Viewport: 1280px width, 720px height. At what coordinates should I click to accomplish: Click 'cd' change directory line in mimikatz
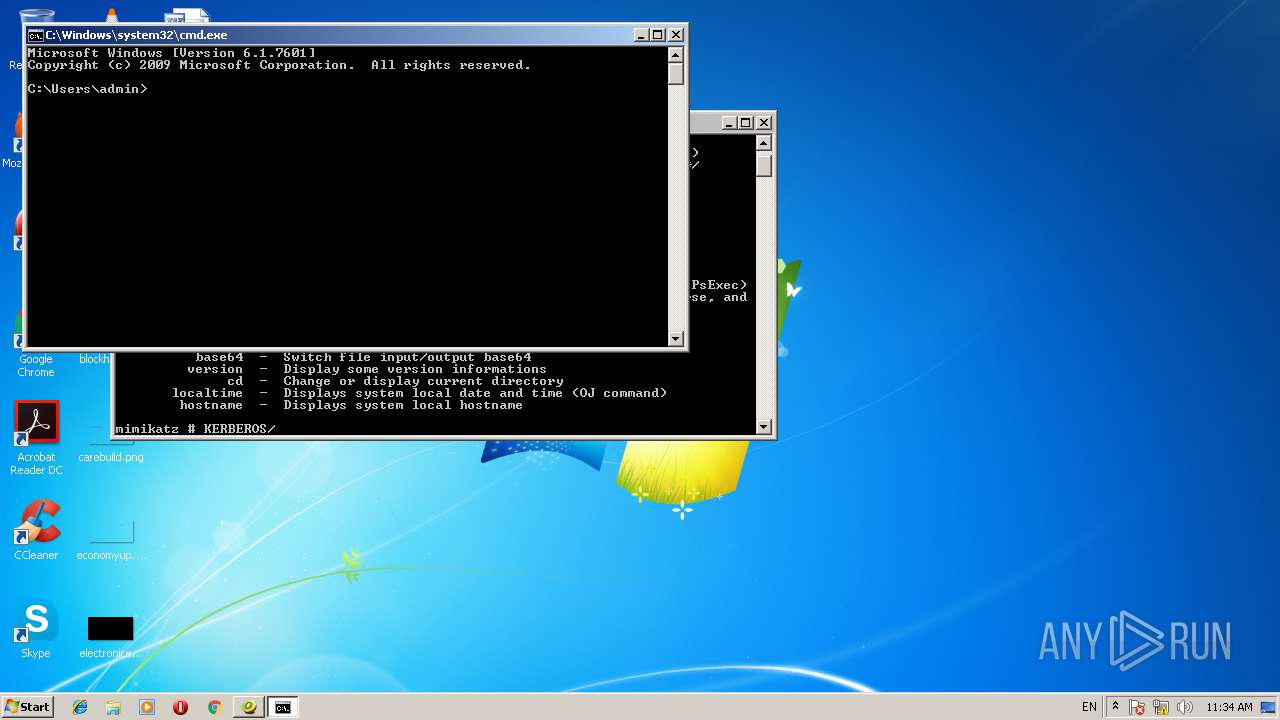point(395,381)
